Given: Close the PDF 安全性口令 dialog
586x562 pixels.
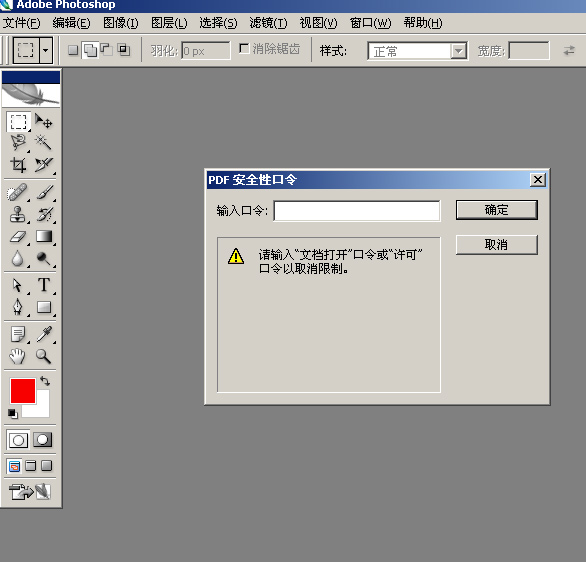Looking at the screenshot, I should (538, 180).
